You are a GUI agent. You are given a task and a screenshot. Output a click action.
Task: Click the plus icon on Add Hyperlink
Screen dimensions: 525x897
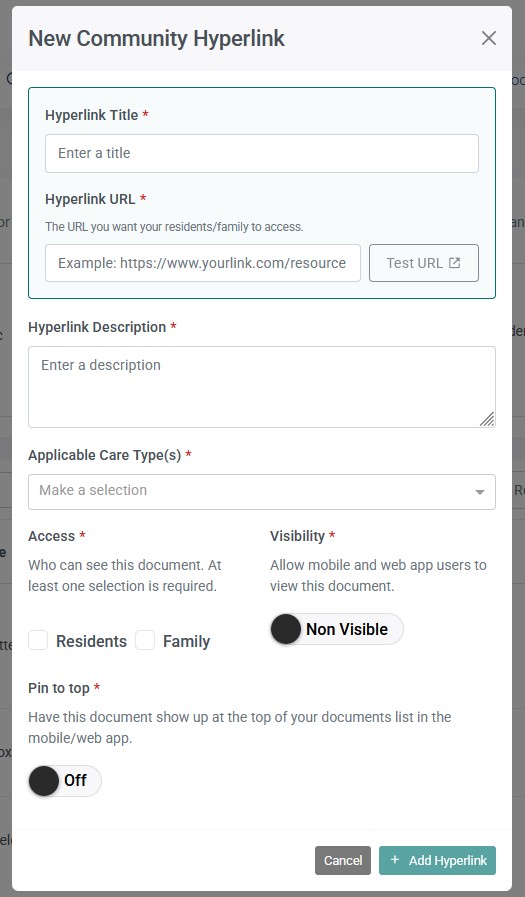395,859
